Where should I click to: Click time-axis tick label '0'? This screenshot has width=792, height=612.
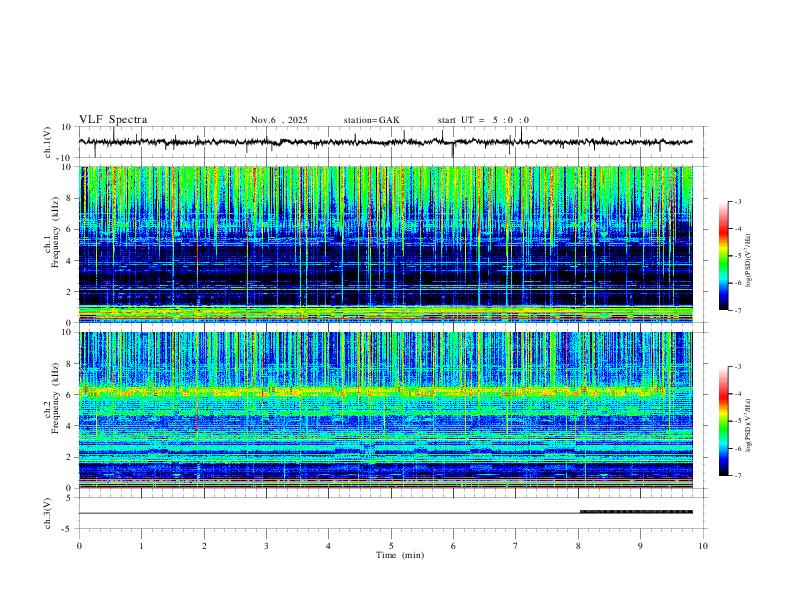[x=79, y=546]
